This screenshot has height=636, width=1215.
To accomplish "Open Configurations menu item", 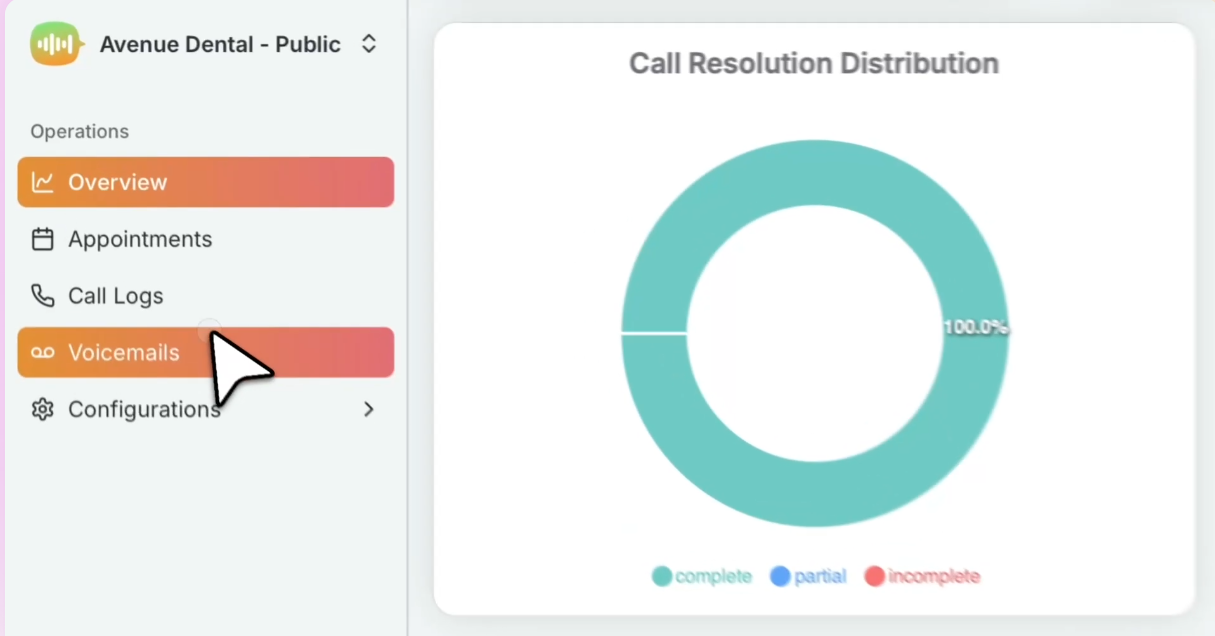I will pos(144,410).
